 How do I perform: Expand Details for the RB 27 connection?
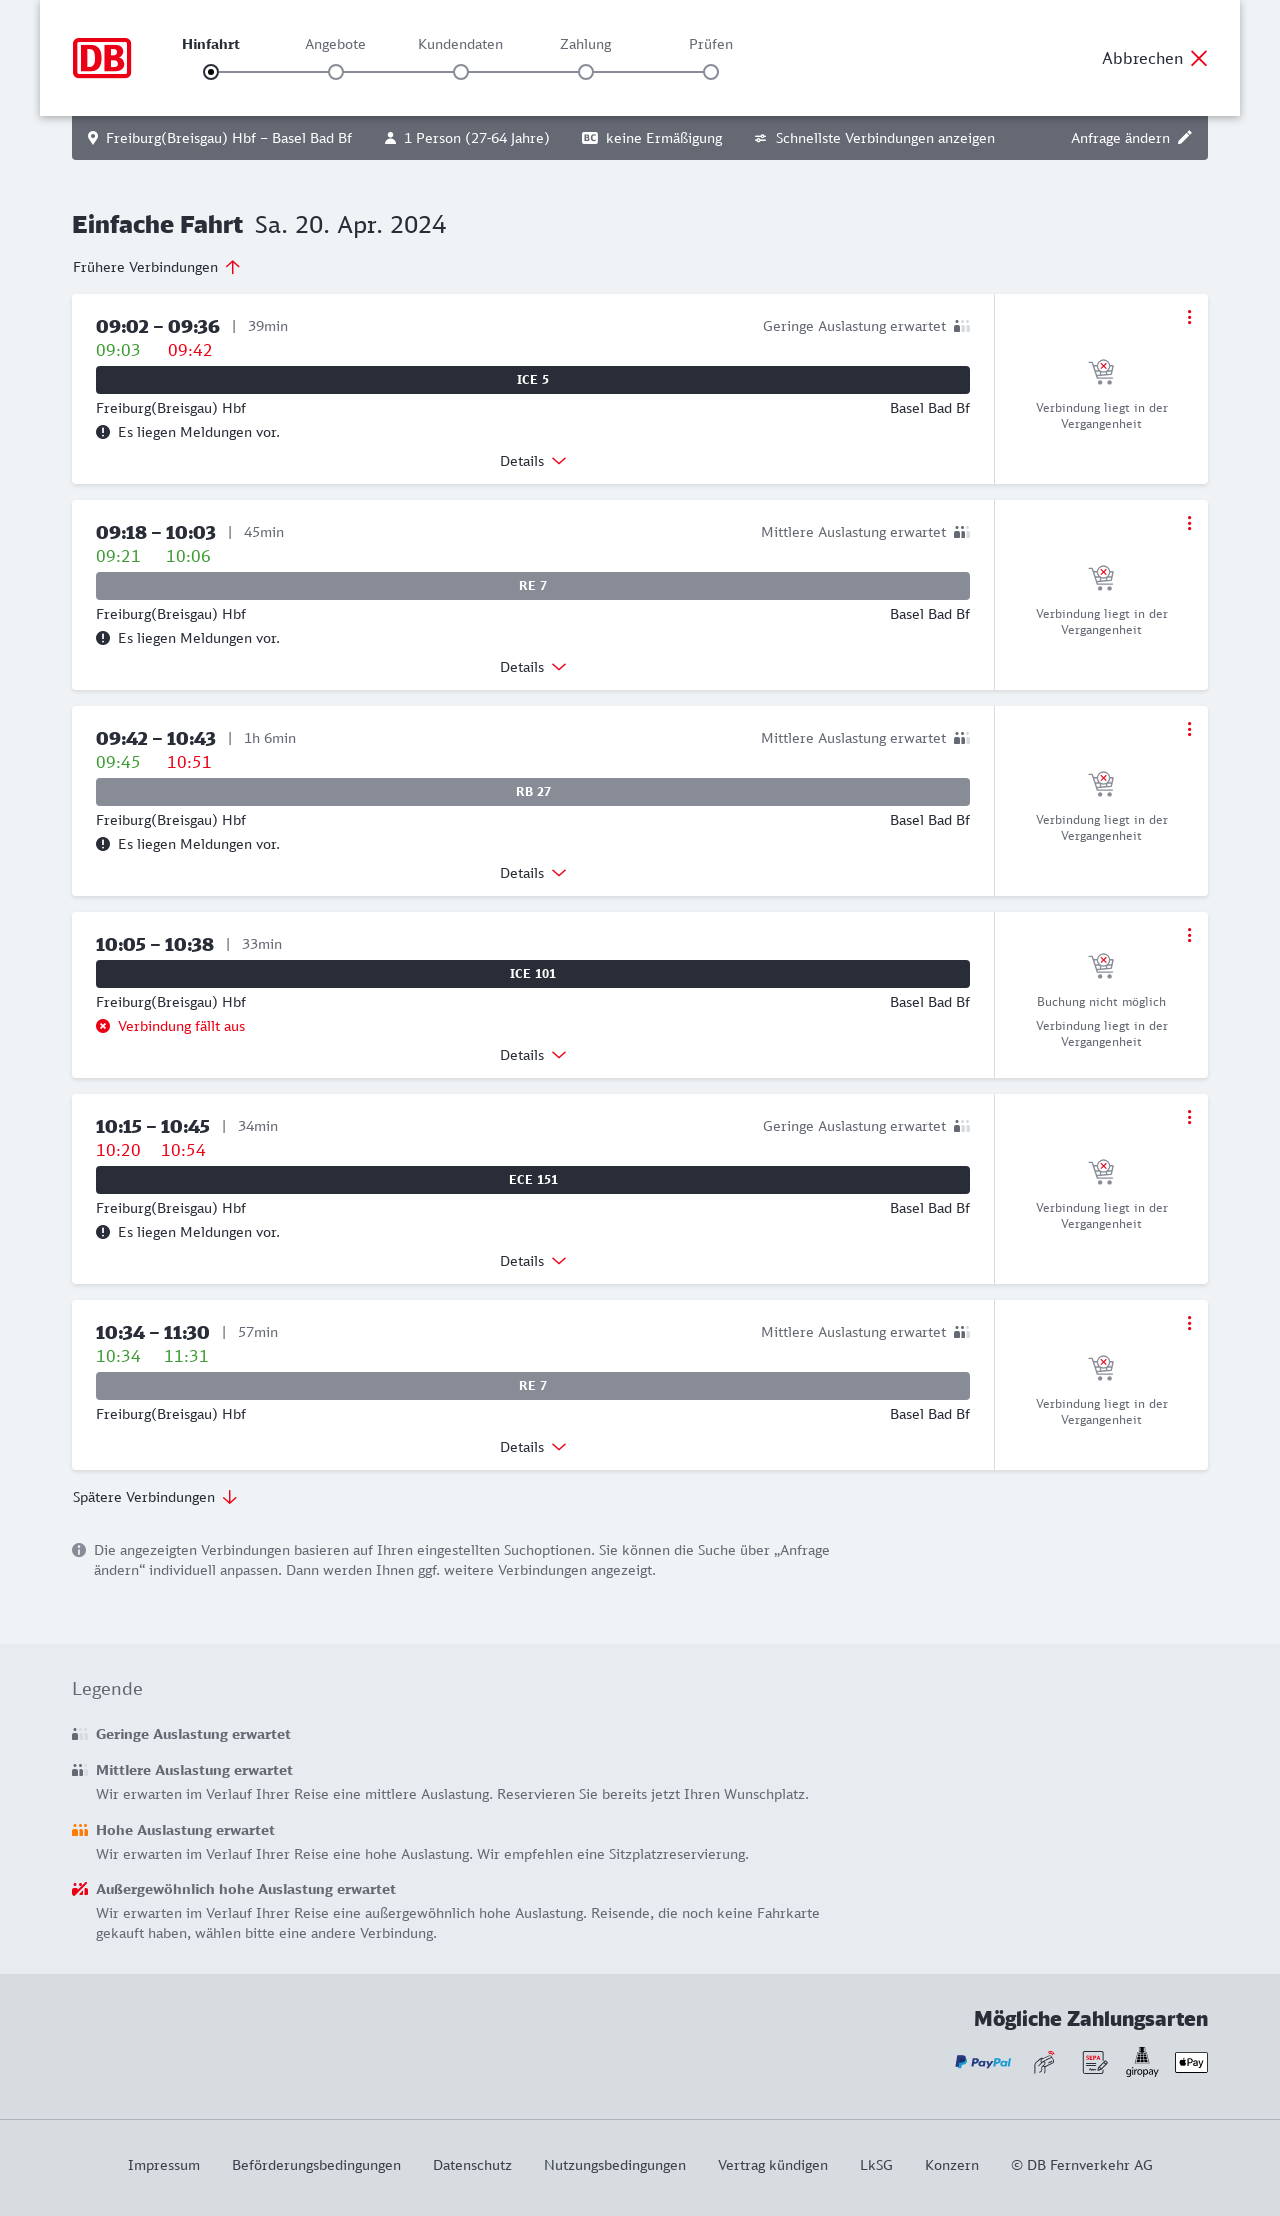pos(533,873)
